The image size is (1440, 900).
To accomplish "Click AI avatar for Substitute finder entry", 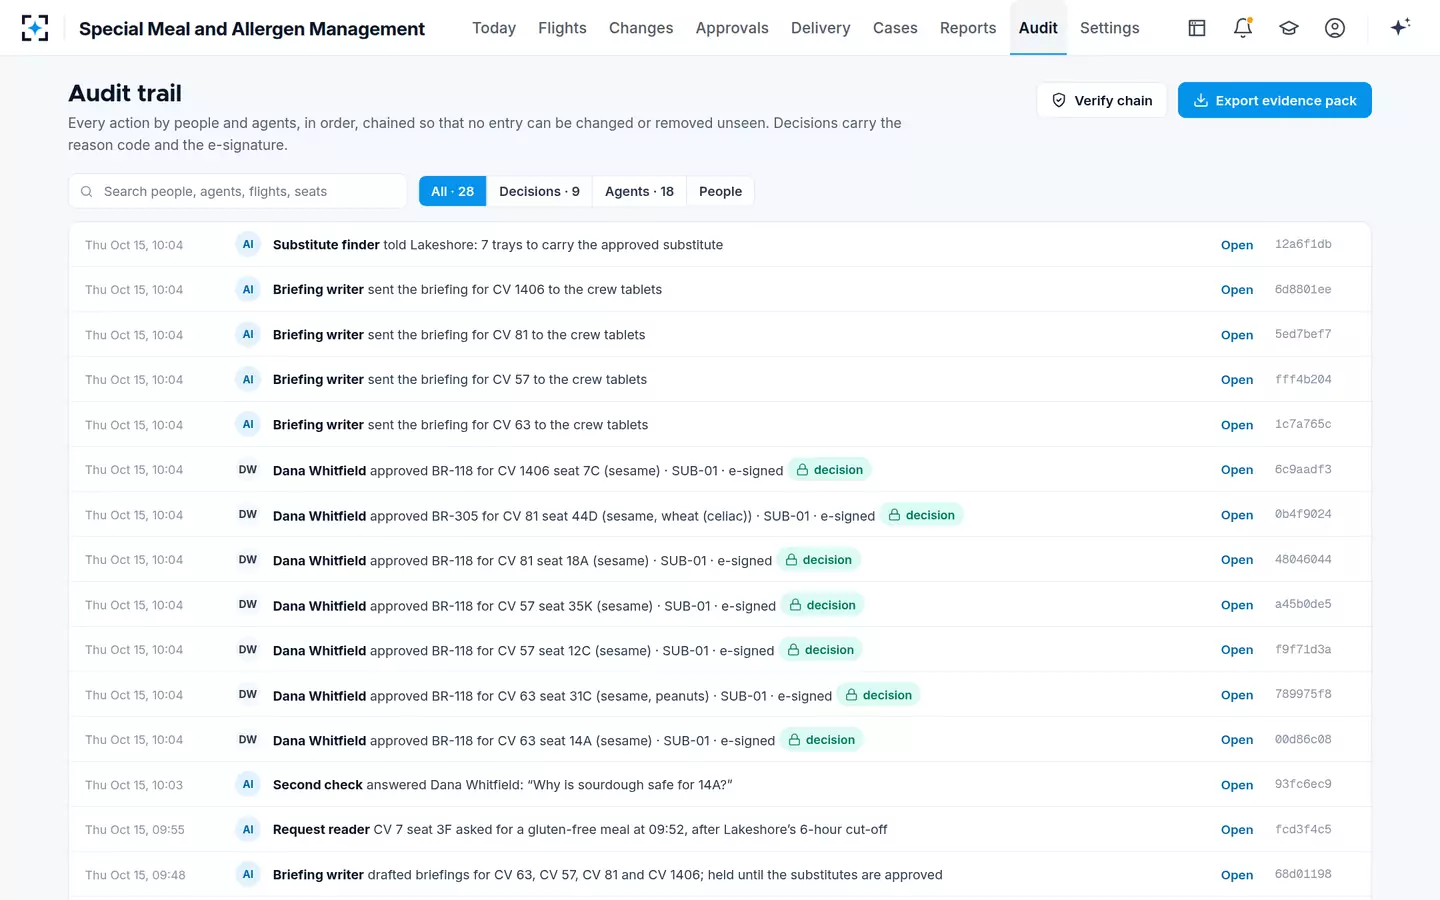I will point(248,244).
